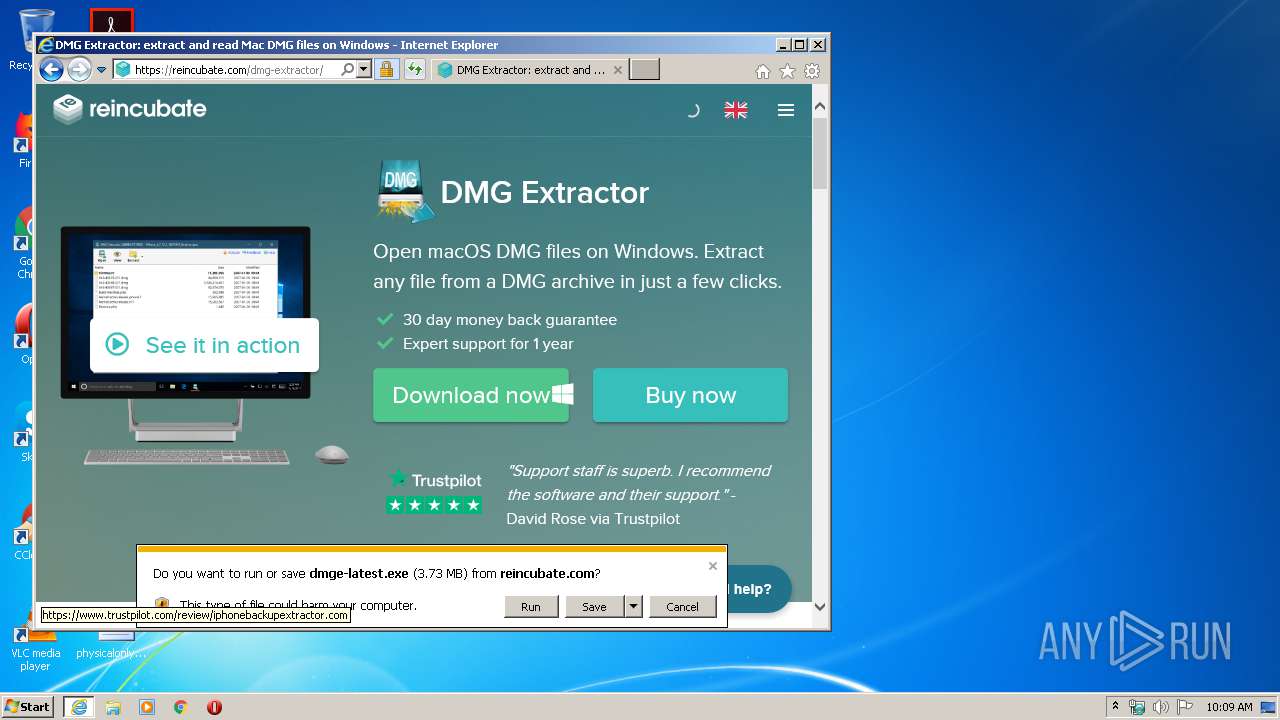This screenshot has height=720, width=1280.
Task: Open the red Opera taskbar icon
Action: [x=214, y=707]
